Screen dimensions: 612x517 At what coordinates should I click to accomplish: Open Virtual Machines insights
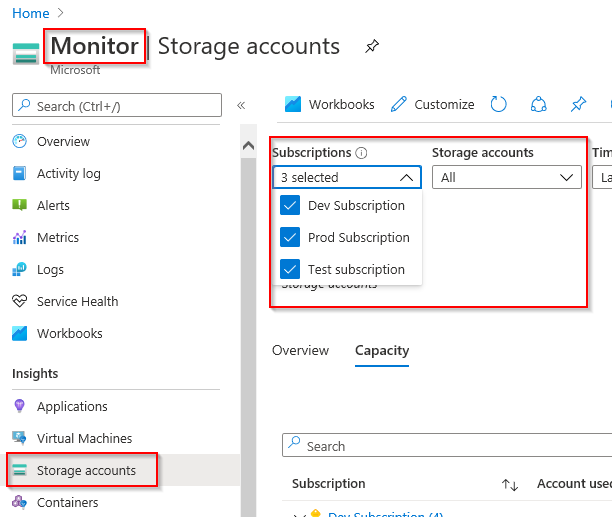coord(84,438)
